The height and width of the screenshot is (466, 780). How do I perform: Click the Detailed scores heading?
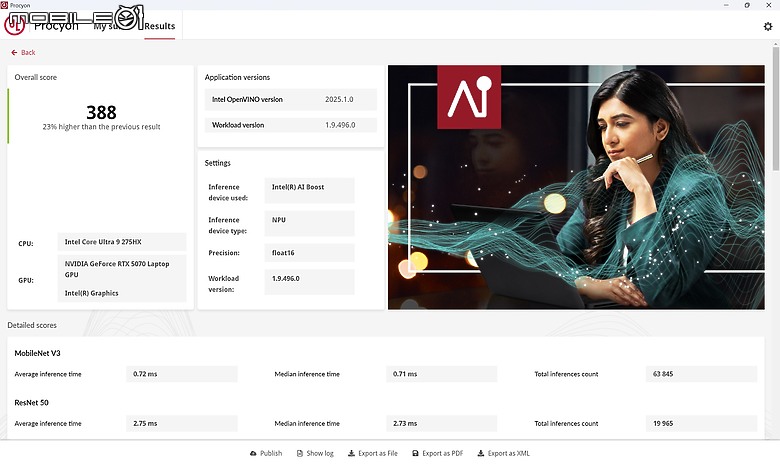point(32,325)
